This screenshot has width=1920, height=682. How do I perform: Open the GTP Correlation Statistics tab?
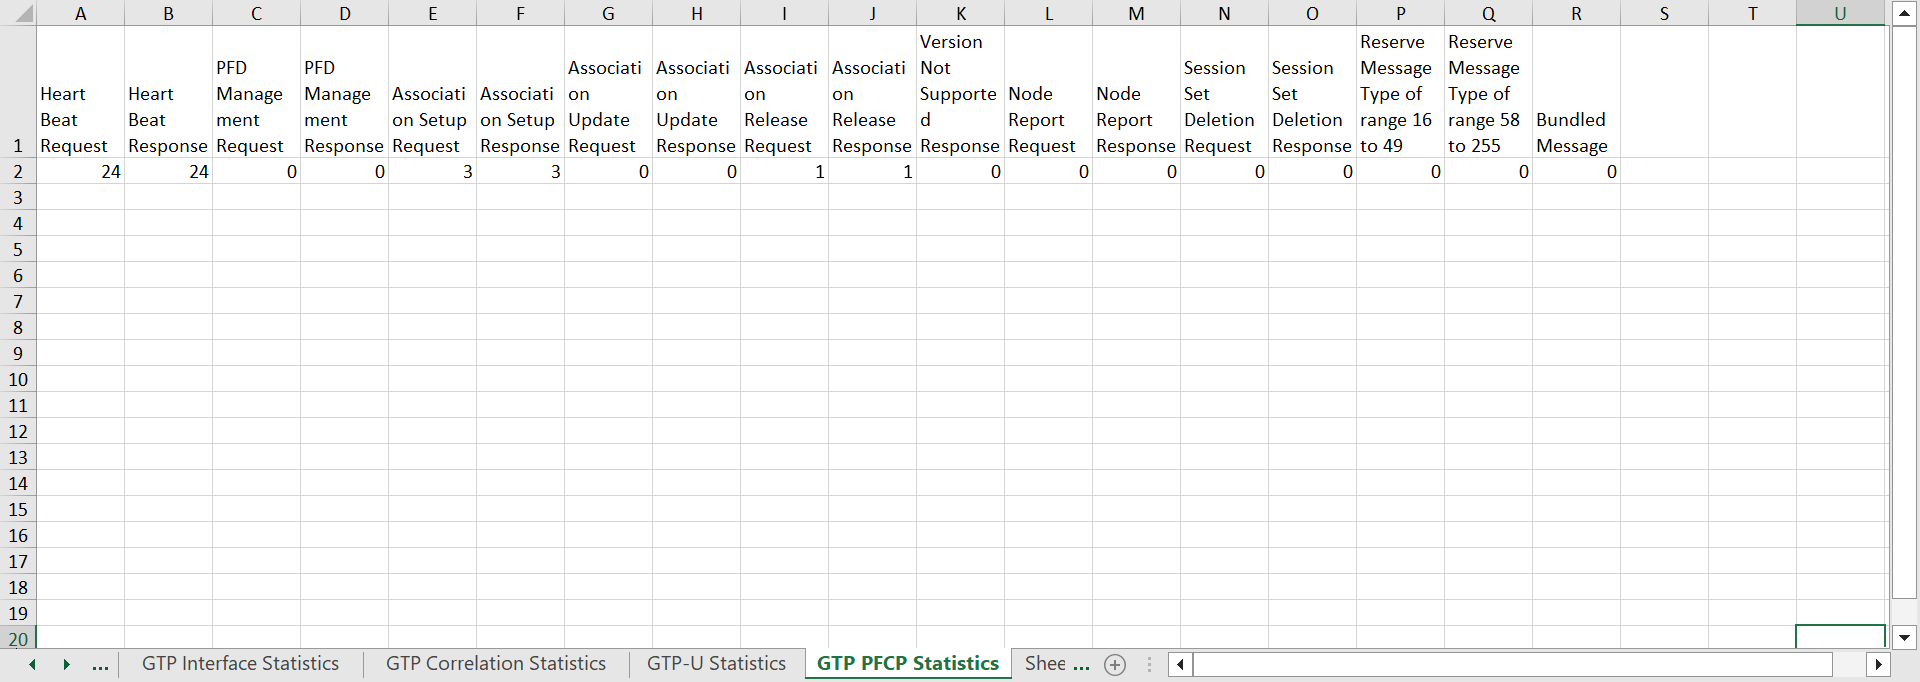495,664
